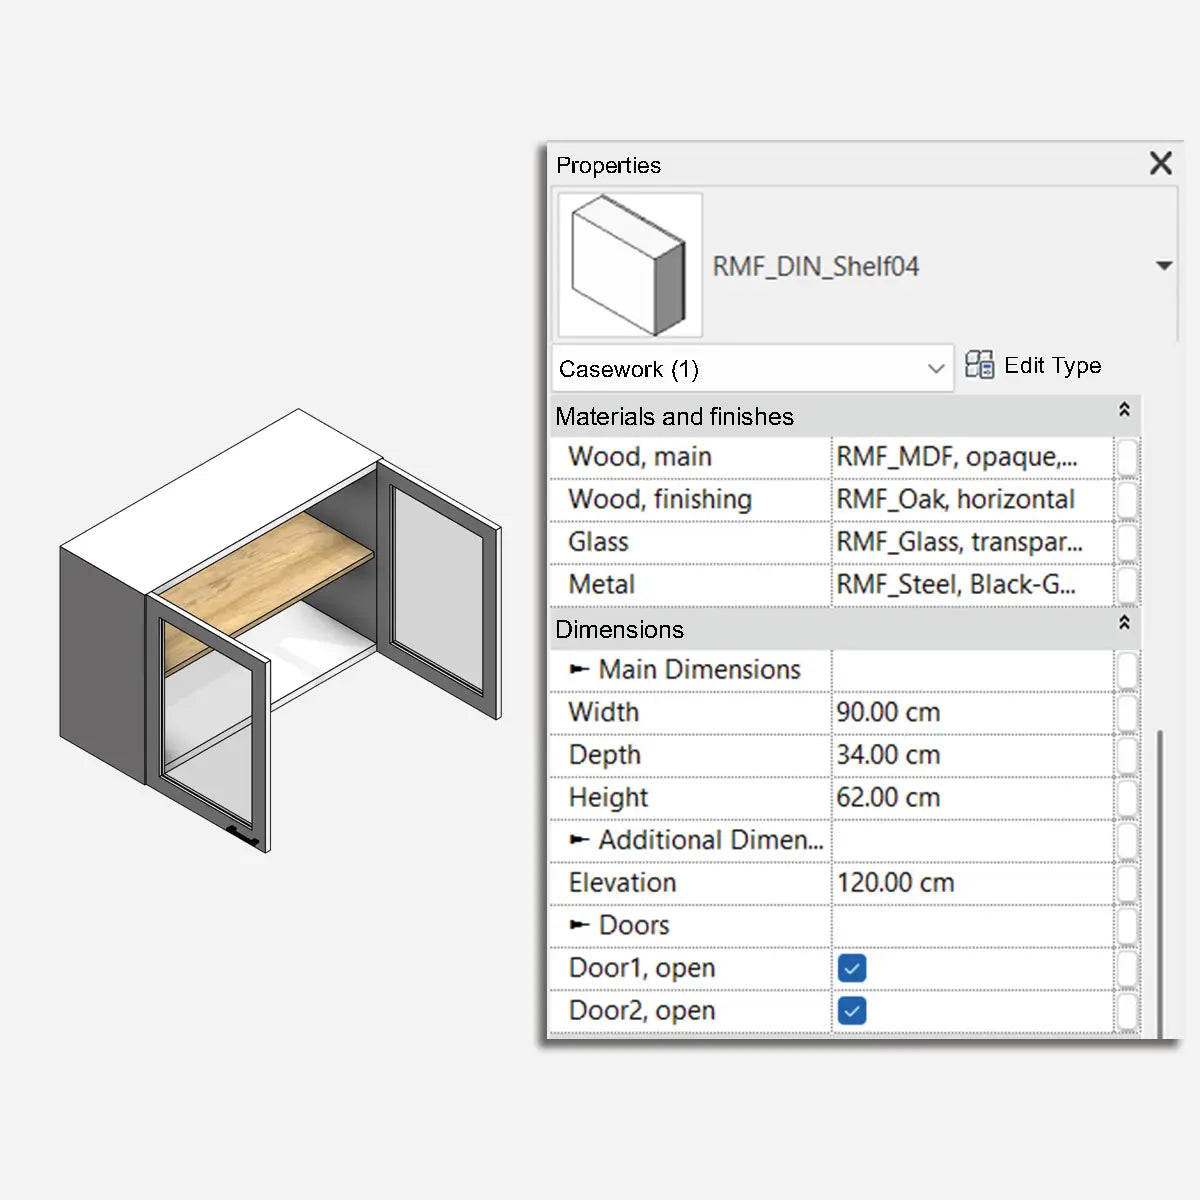This screenshot has width=1200, height=1200.
Task: Click the Edit Type icon
Action: [979, 365]
